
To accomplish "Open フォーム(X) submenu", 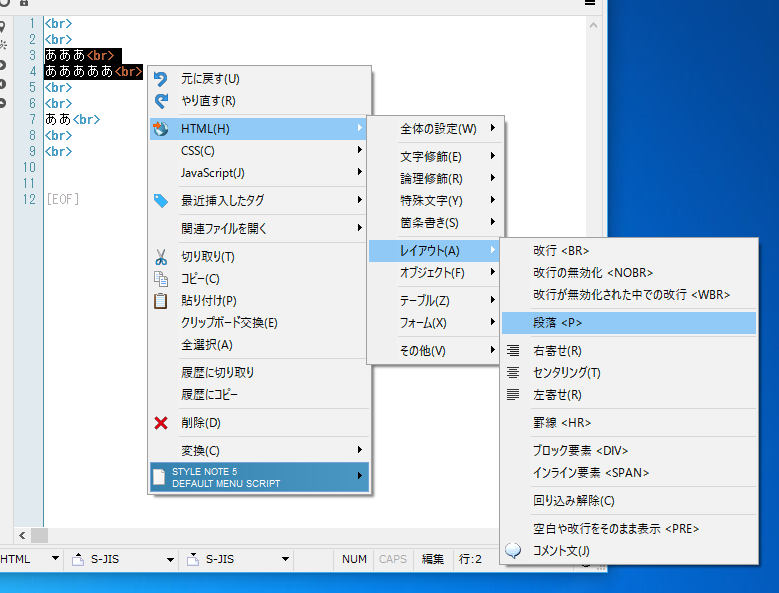I will tap(435, 323).
